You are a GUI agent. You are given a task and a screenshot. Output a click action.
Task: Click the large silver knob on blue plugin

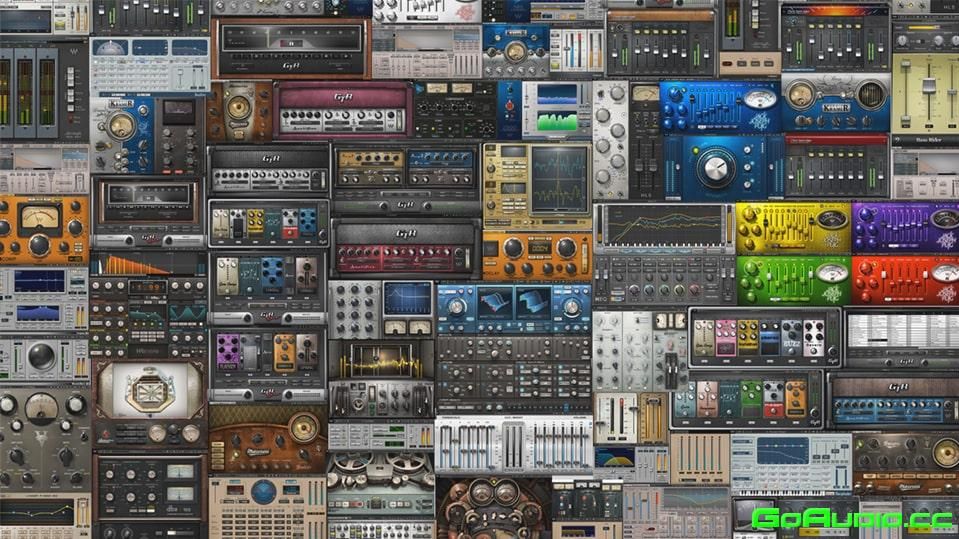point(716,169)
